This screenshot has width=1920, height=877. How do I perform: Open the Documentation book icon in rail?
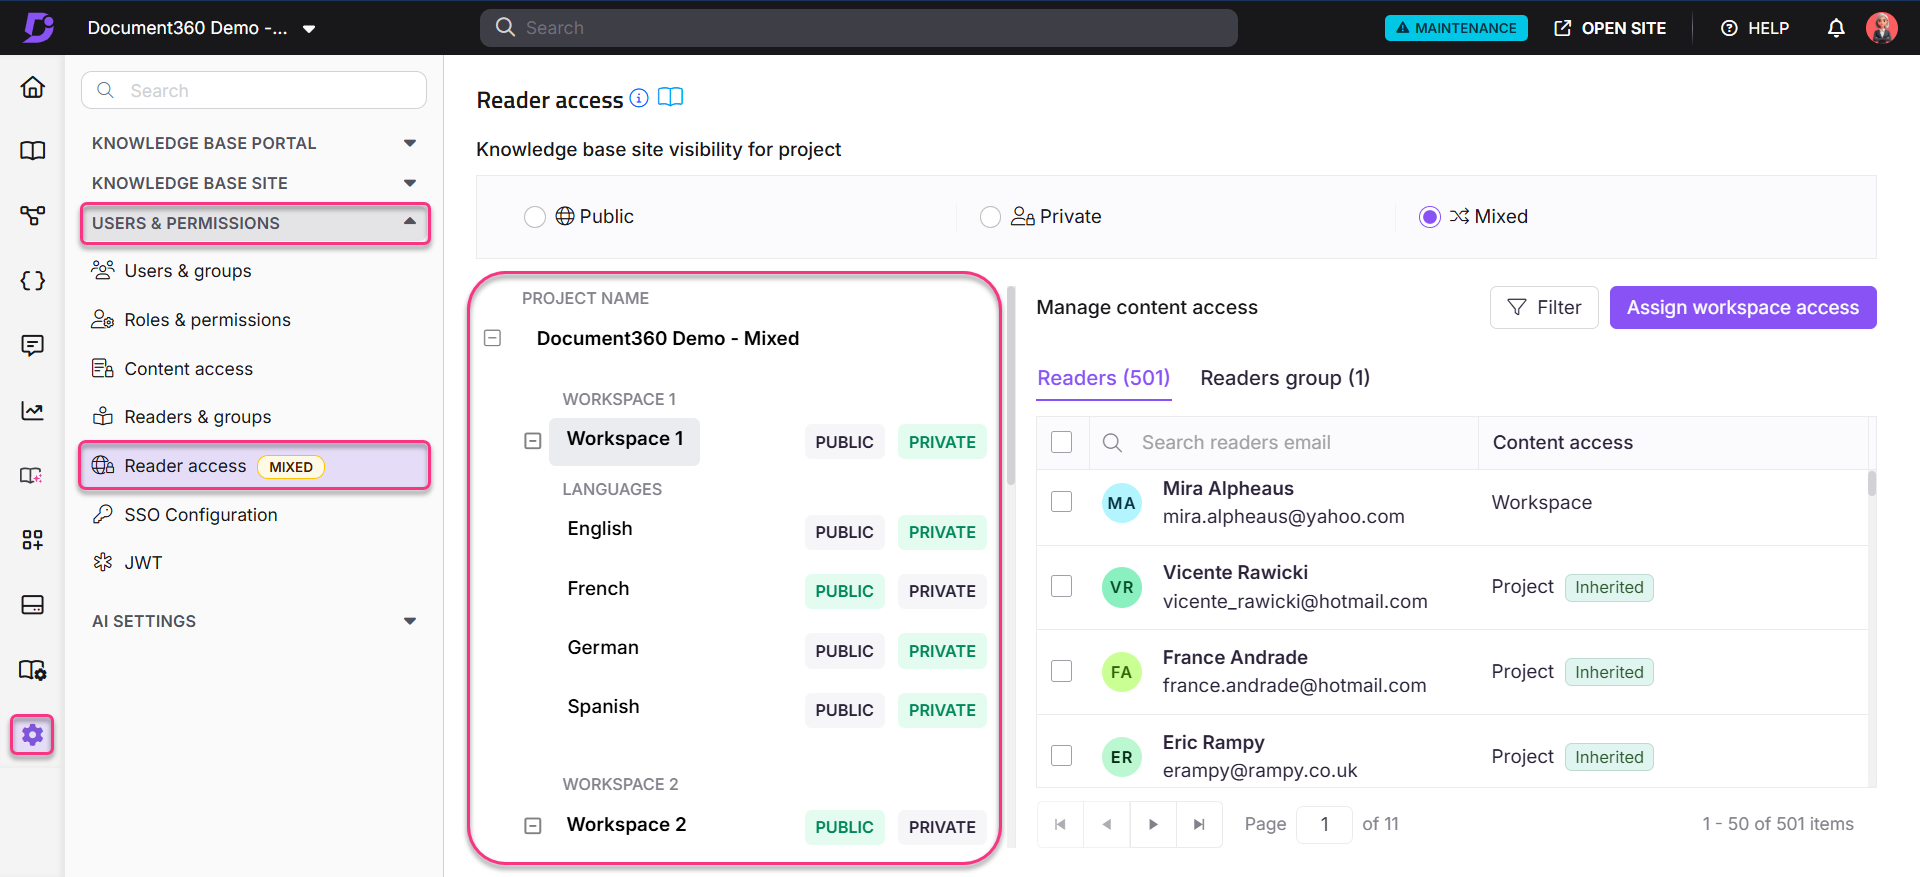click(x=33, y=151)
